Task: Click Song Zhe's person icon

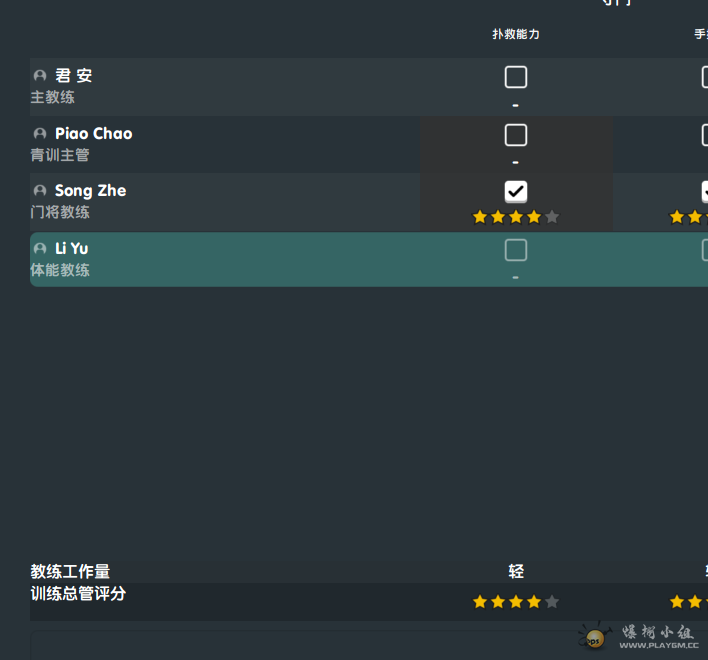Action: click(40, 191)
